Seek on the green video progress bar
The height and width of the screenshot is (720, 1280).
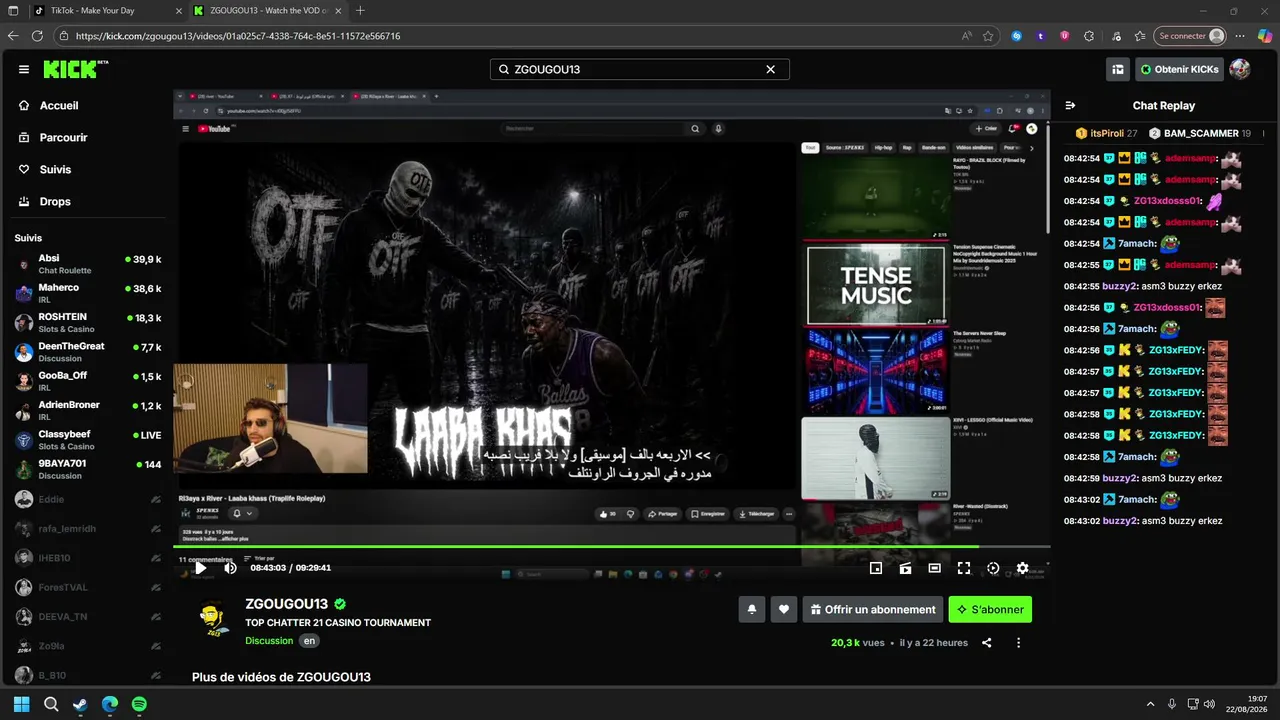(612, 546)
